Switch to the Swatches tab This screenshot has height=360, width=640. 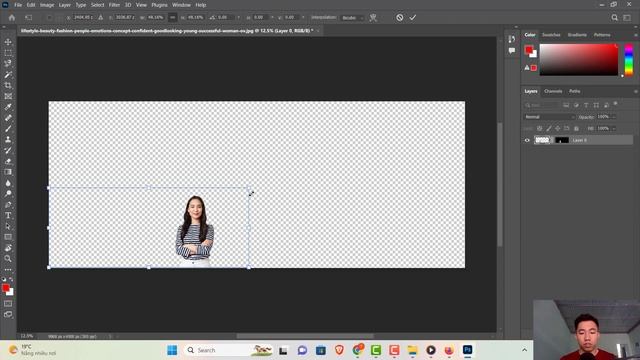tap(551, 35)
